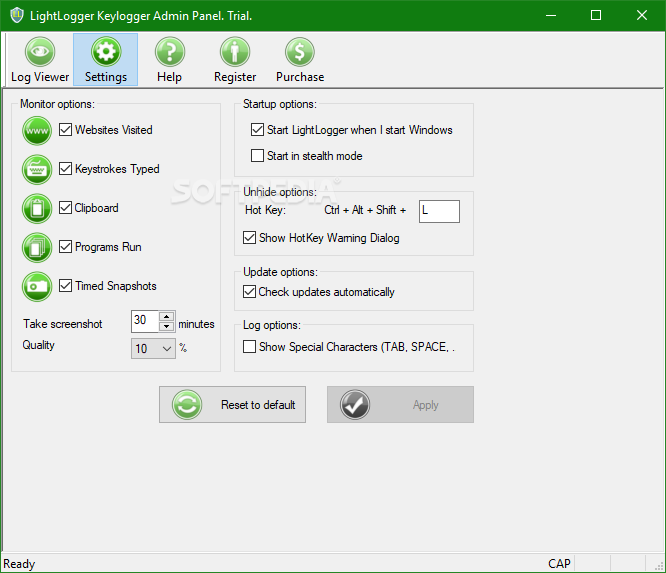Decrease screenshot interval with down arrow
The image size is (666, 573).
click(x=166, y=326)
